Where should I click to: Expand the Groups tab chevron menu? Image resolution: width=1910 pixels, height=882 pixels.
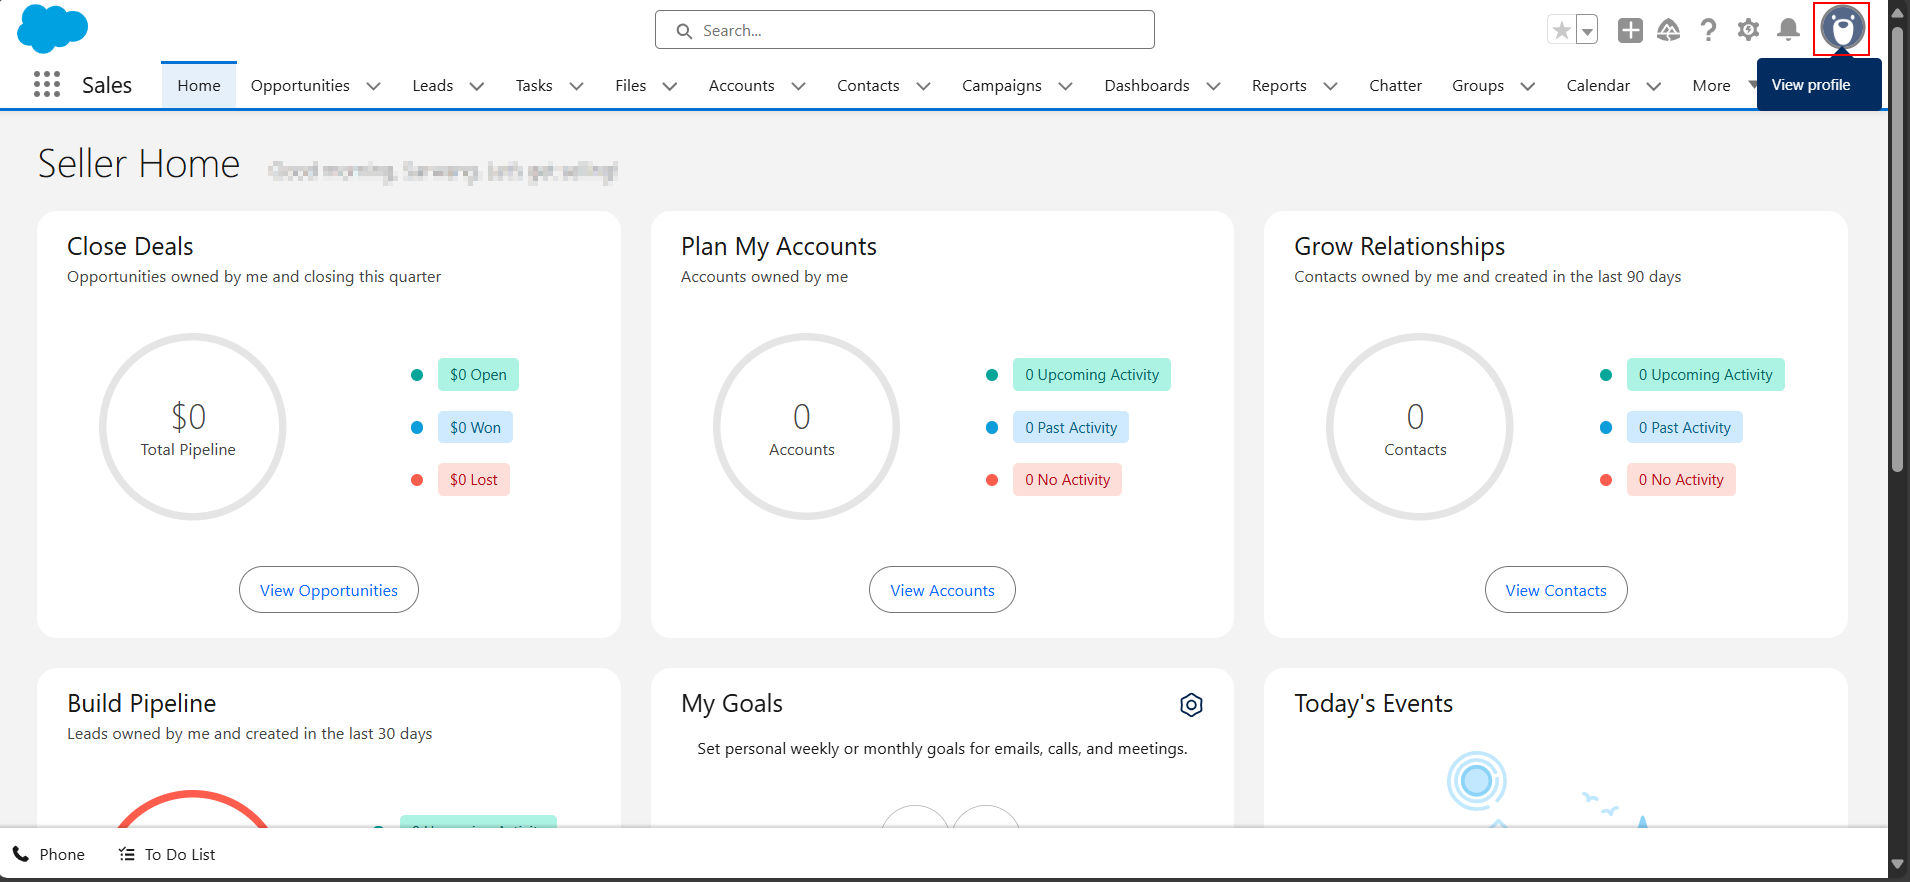click(1527, 86)
